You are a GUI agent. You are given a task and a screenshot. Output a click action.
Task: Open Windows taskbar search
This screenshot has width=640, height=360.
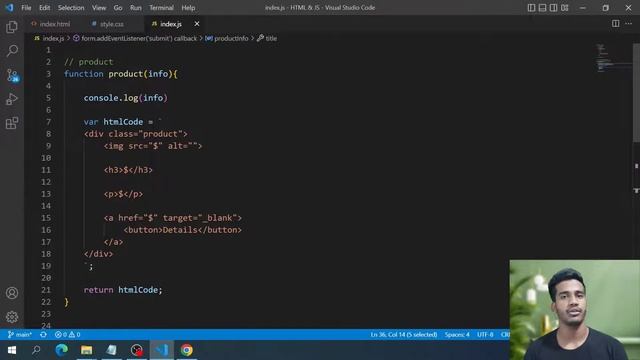36,350
